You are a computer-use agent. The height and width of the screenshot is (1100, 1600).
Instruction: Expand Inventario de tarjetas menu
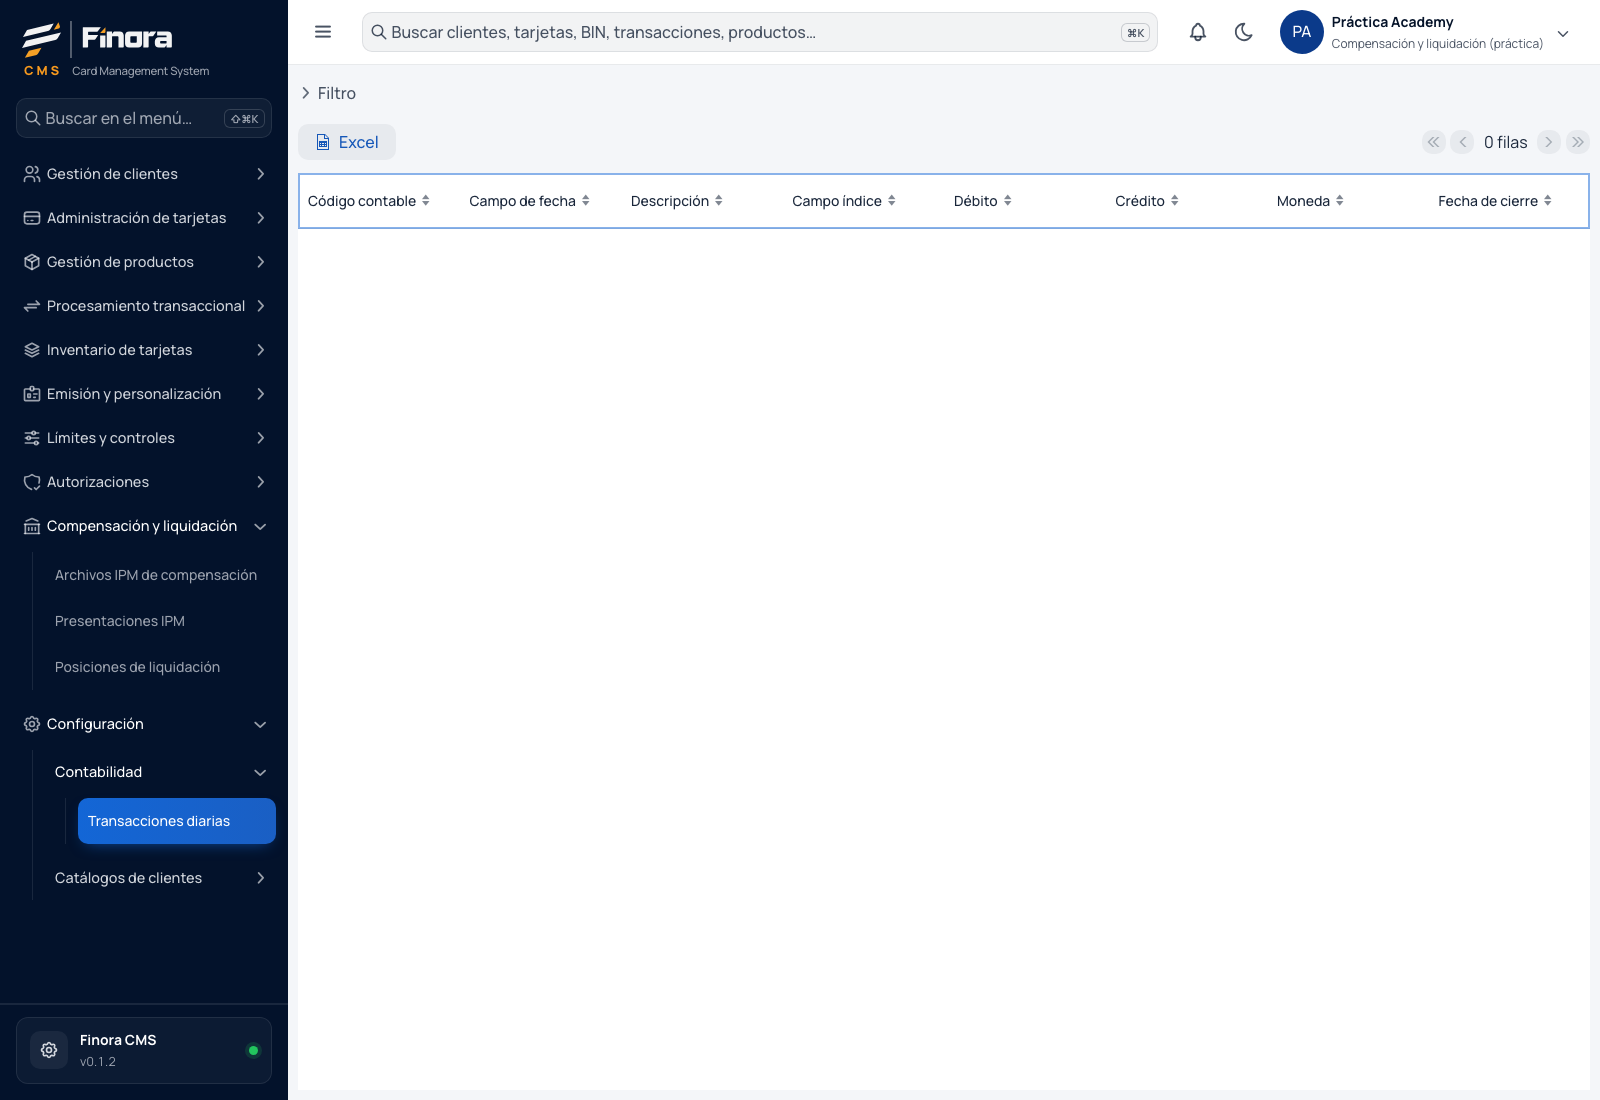click(144, 350)
